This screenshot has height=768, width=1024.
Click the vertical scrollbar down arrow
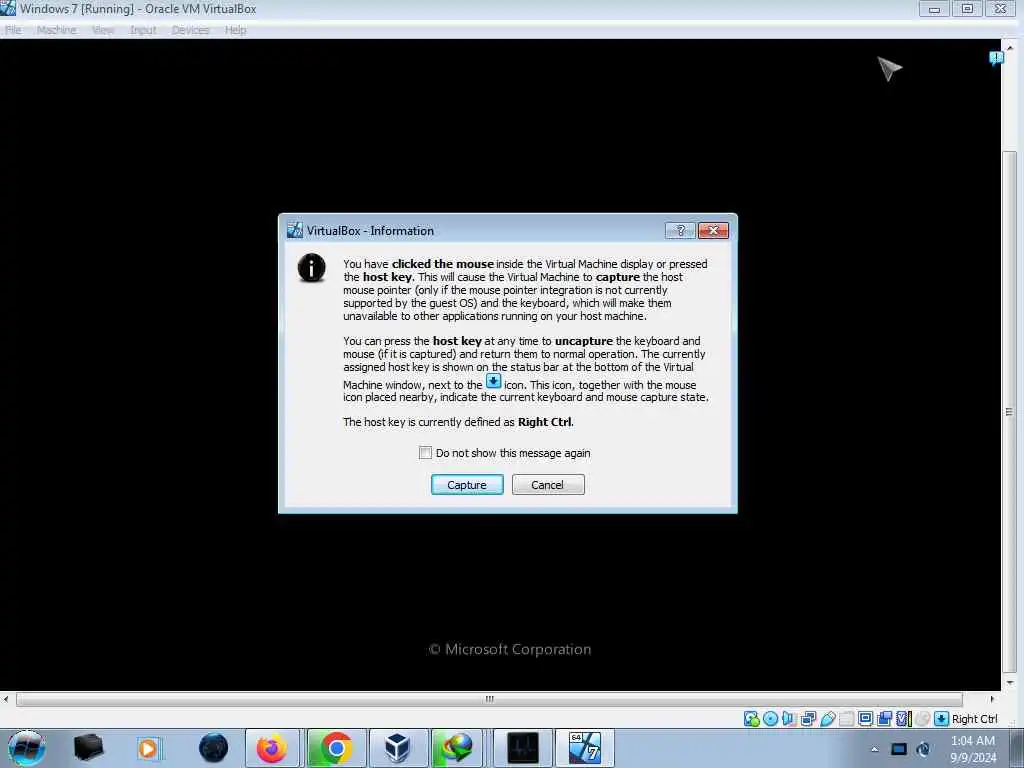click(1010, 683)
